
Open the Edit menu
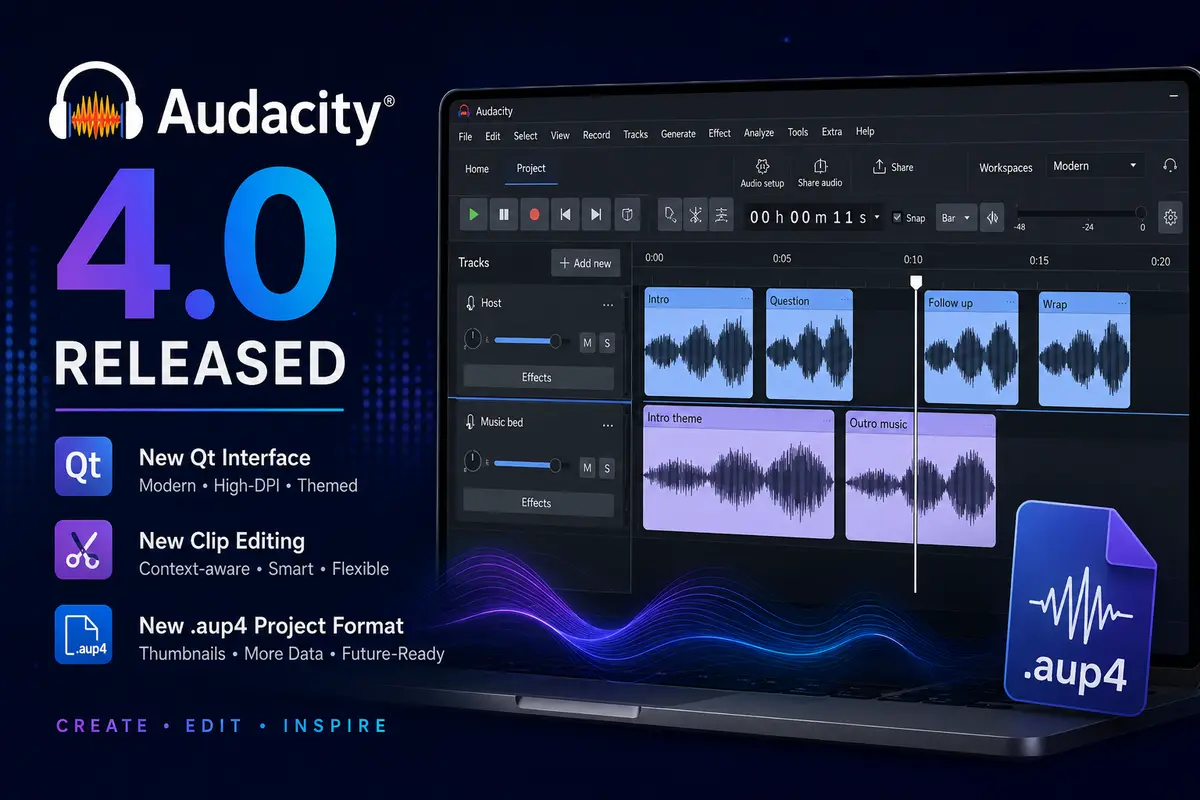[x=493, y=136]
